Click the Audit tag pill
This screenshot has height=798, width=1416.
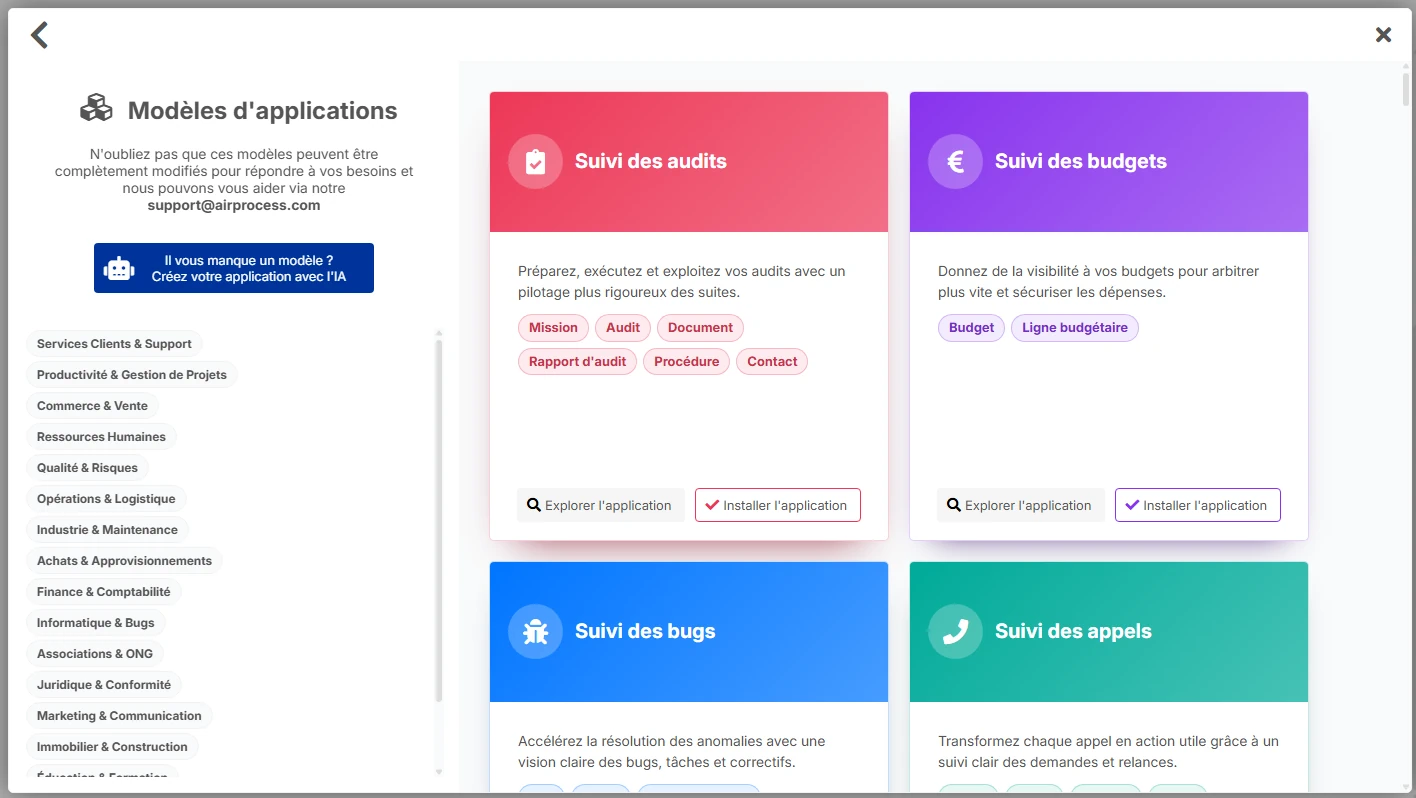click(x=623, y=328)
